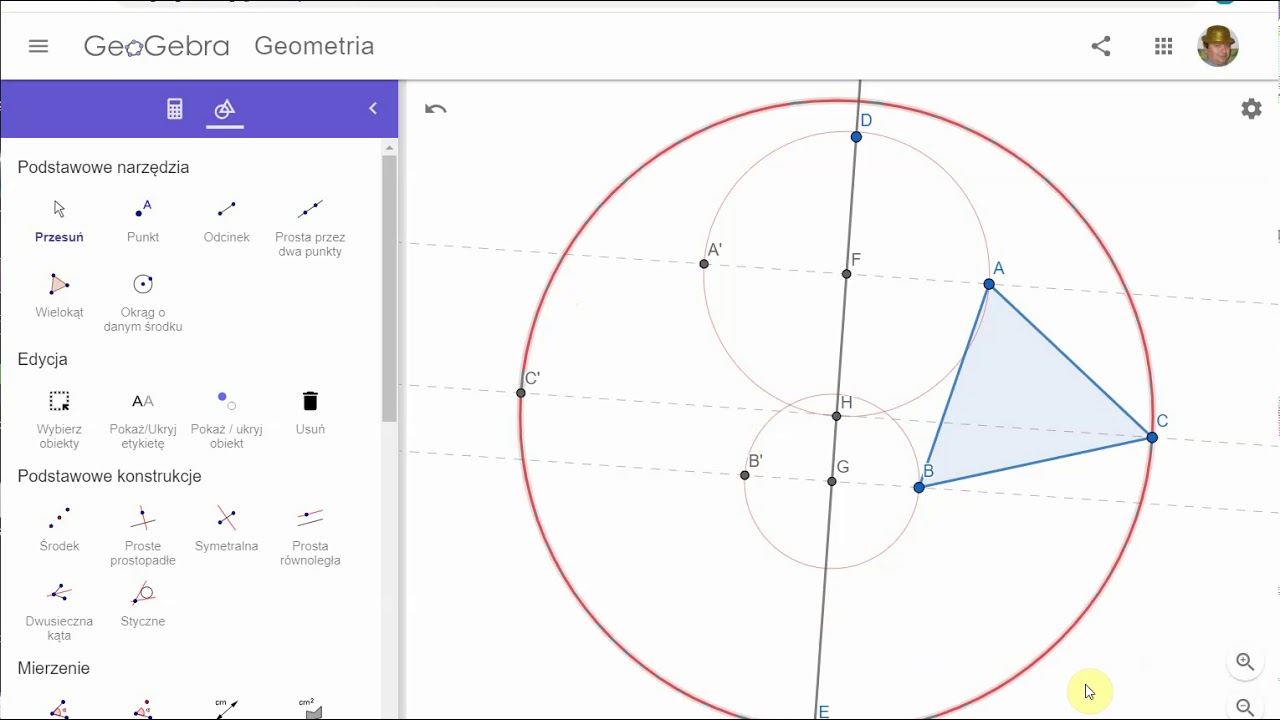1280x720 pixels.
Task: Click point C' on the red circle
Action: (521, 393)
